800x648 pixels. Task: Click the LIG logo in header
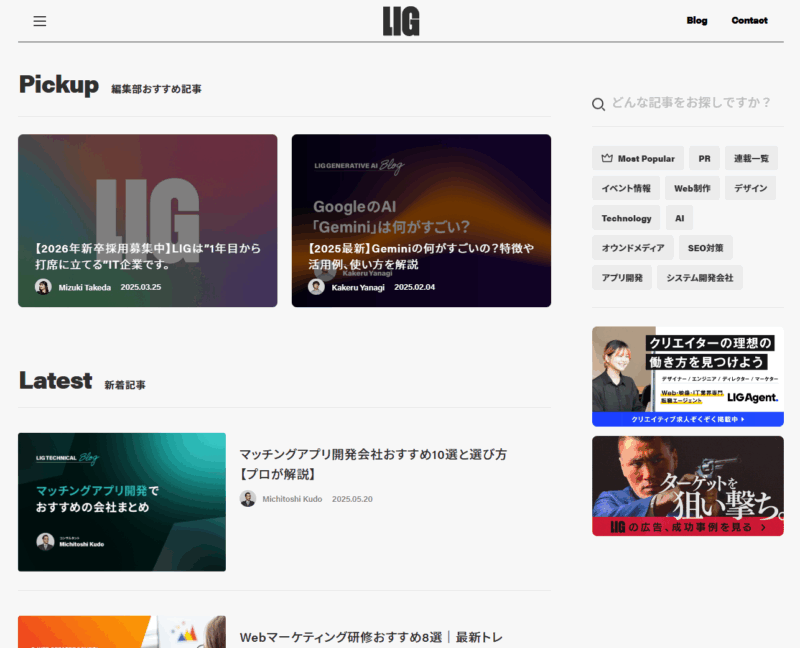tap(401, 21)
